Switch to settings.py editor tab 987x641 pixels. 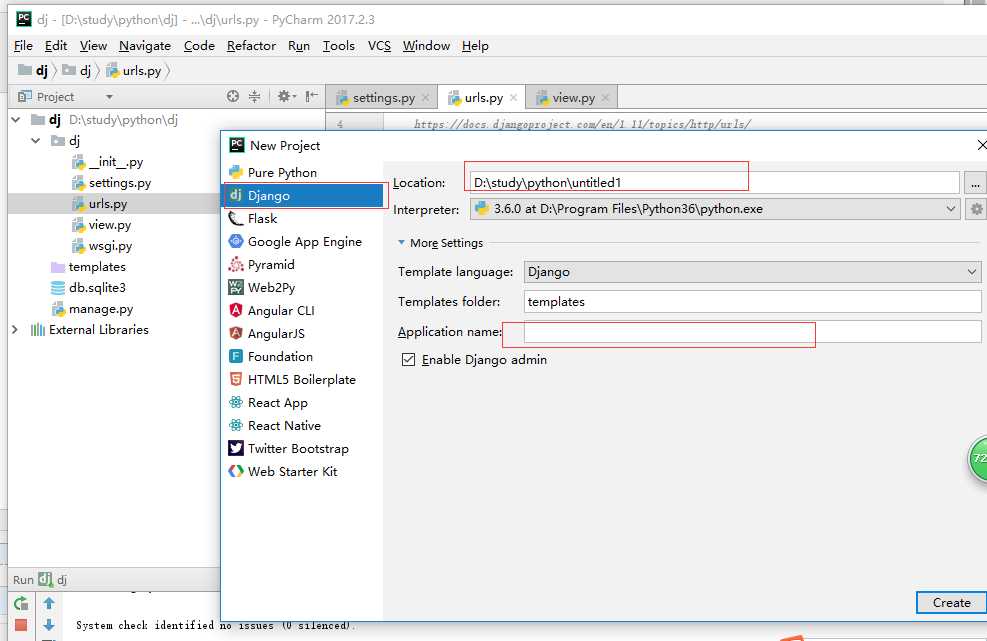pyautogui.click(x=383, y=98)
